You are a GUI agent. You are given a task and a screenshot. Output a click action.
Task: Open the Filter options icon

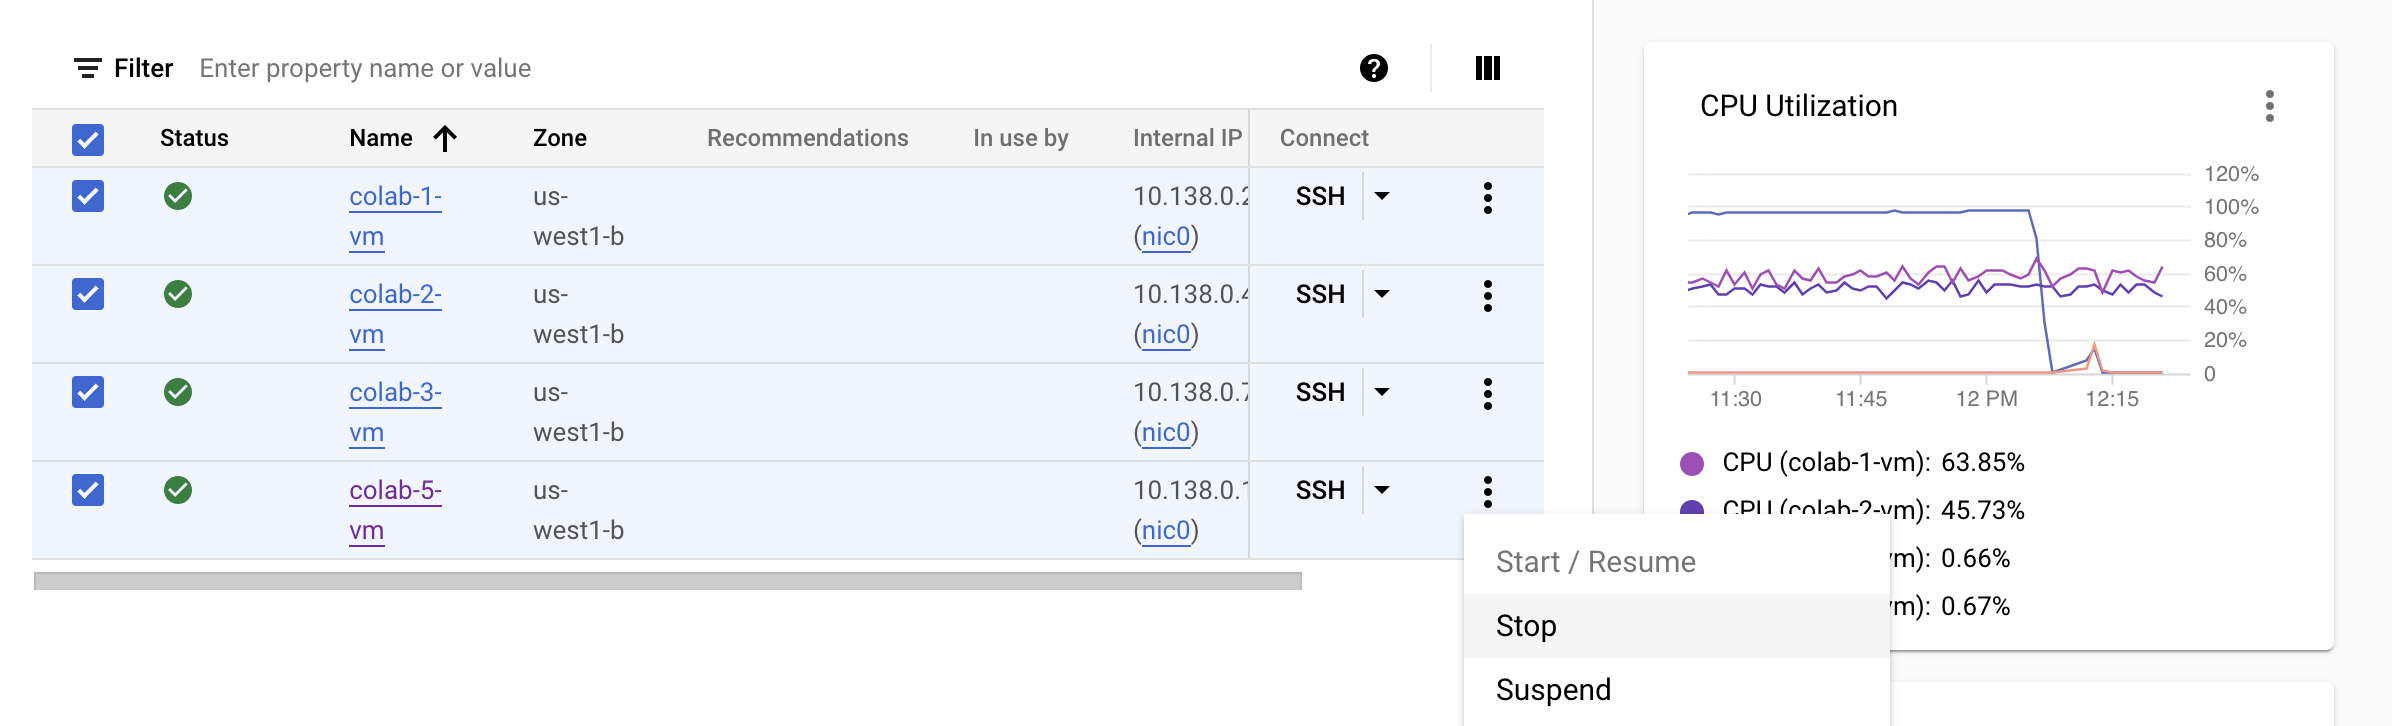(87, 68)
